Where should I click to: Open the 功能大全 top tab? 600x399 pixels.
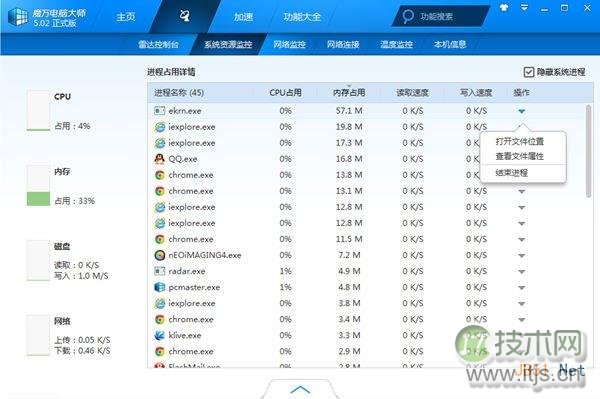(x=302, y=17)
